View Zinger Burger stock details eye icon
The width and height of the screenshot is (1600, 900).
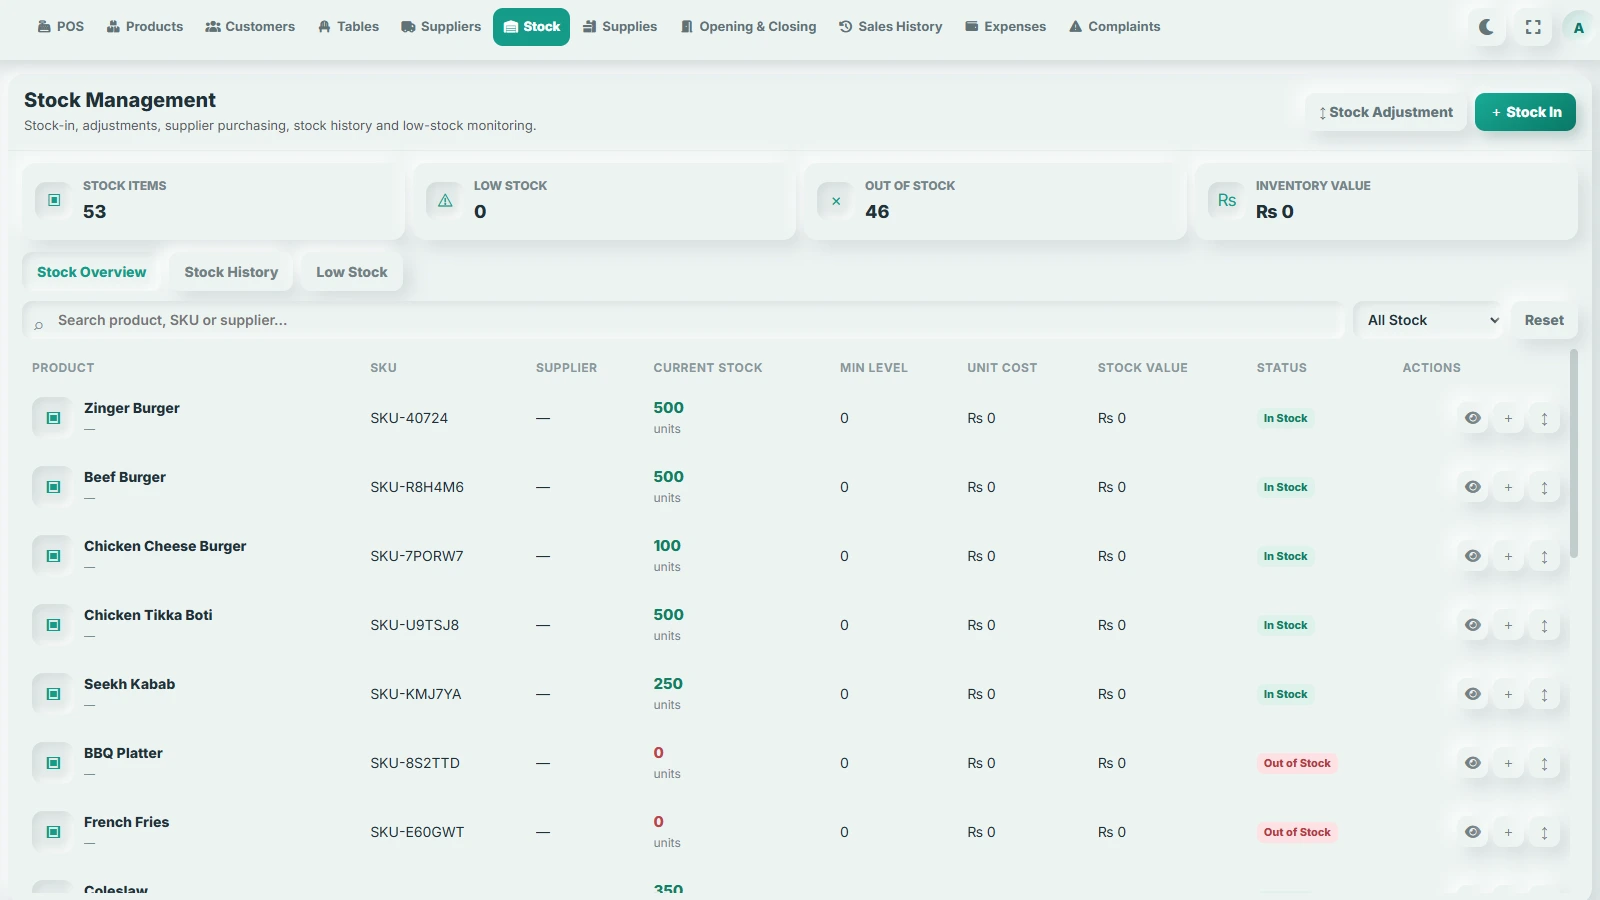[1473, 418]
